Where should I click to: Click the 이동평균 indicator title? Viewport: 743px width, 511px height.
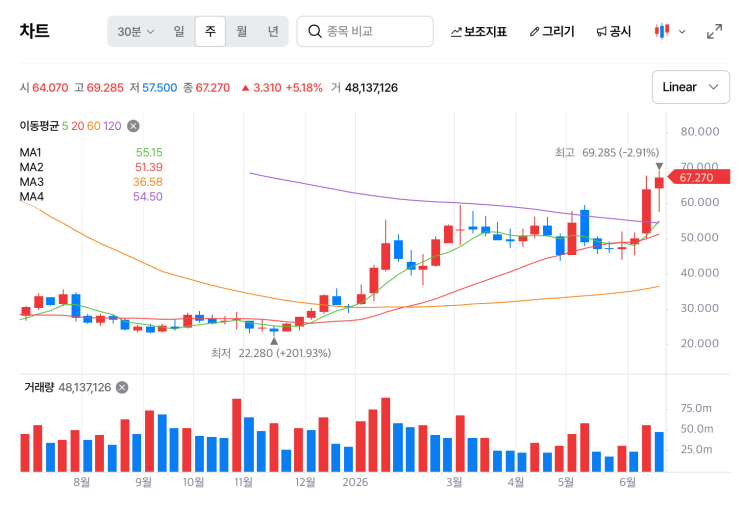point(39,126)
